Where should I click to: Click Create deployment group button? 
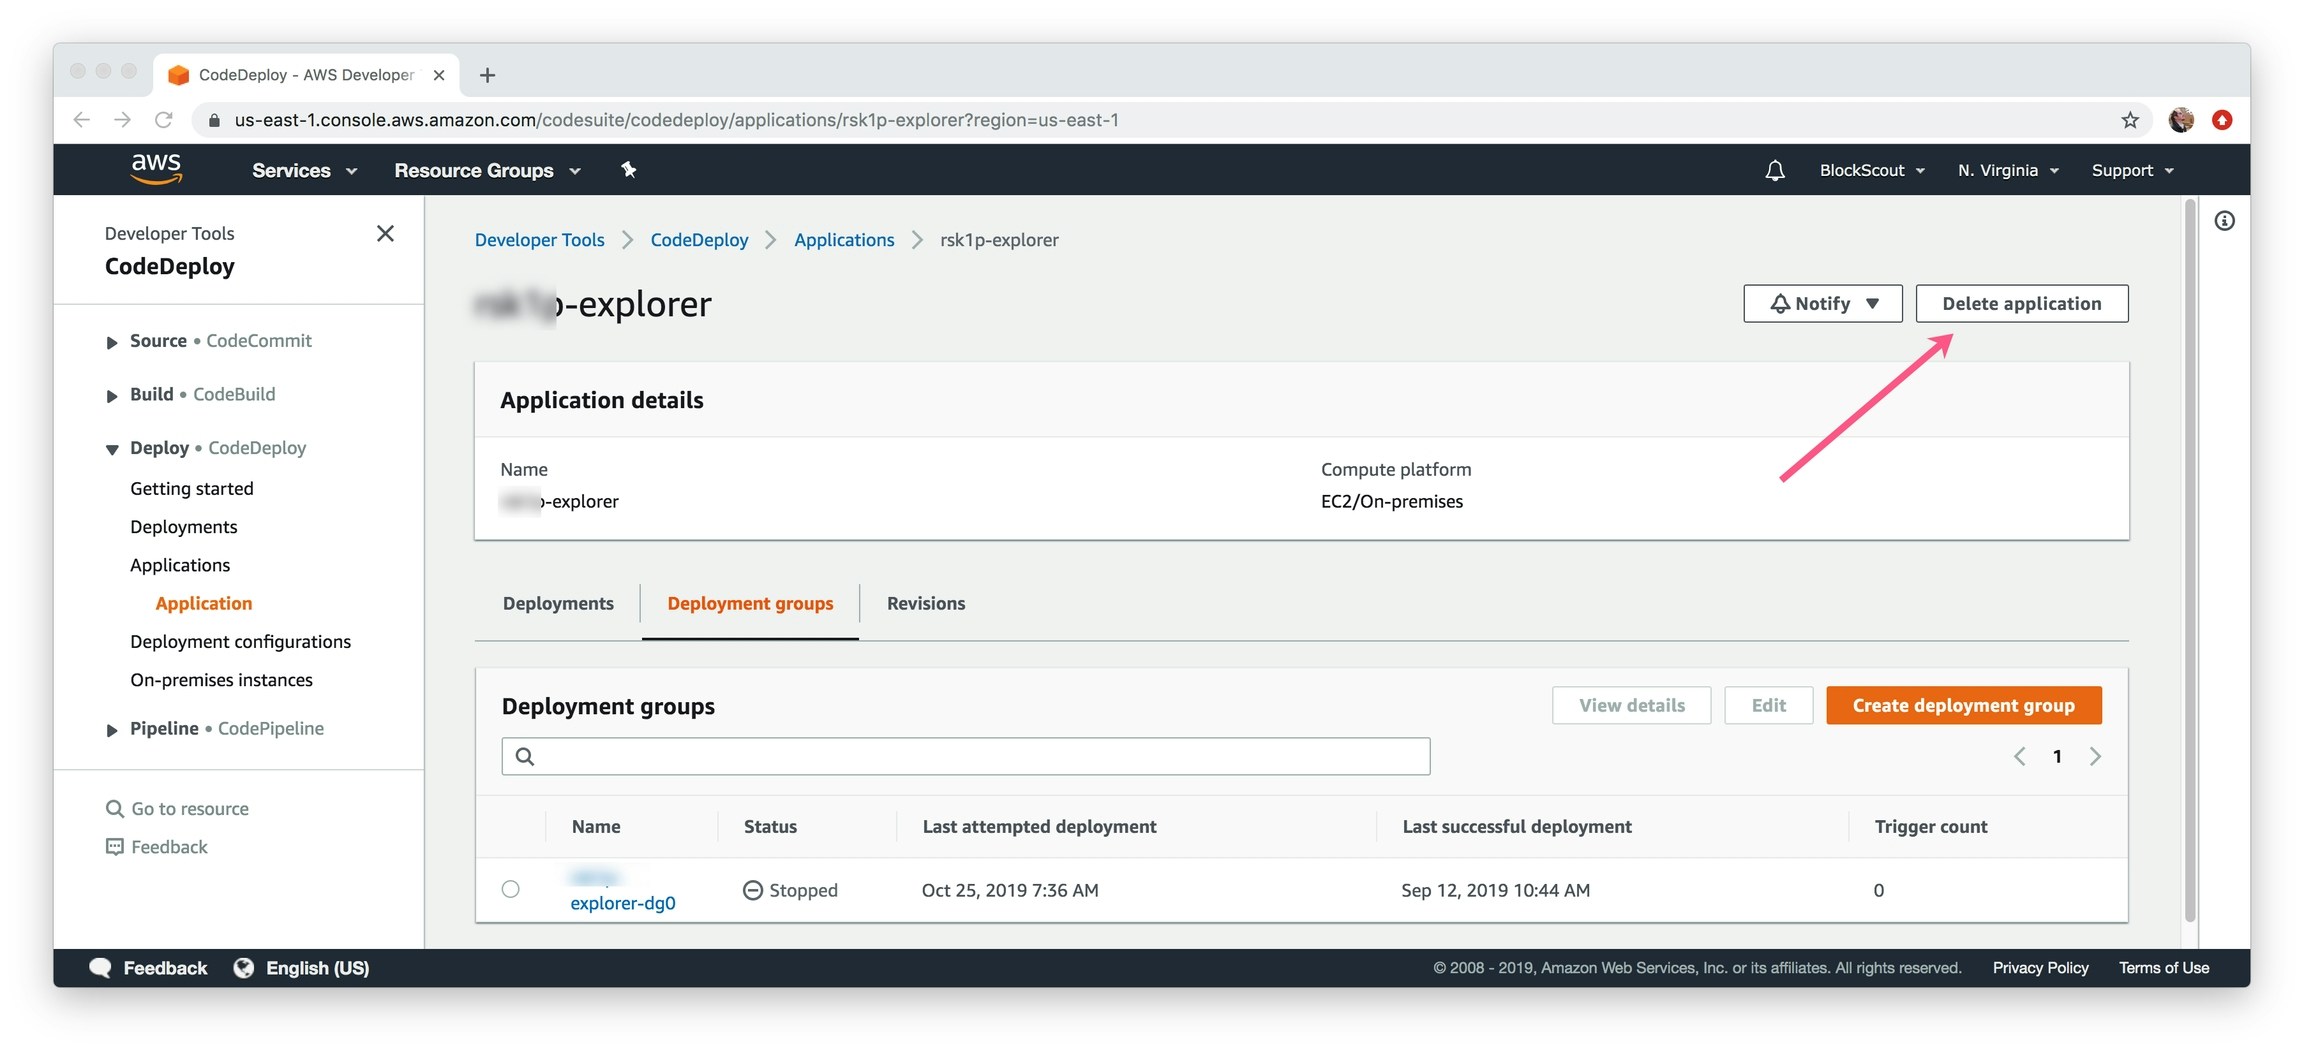(x=1963, y=705)
